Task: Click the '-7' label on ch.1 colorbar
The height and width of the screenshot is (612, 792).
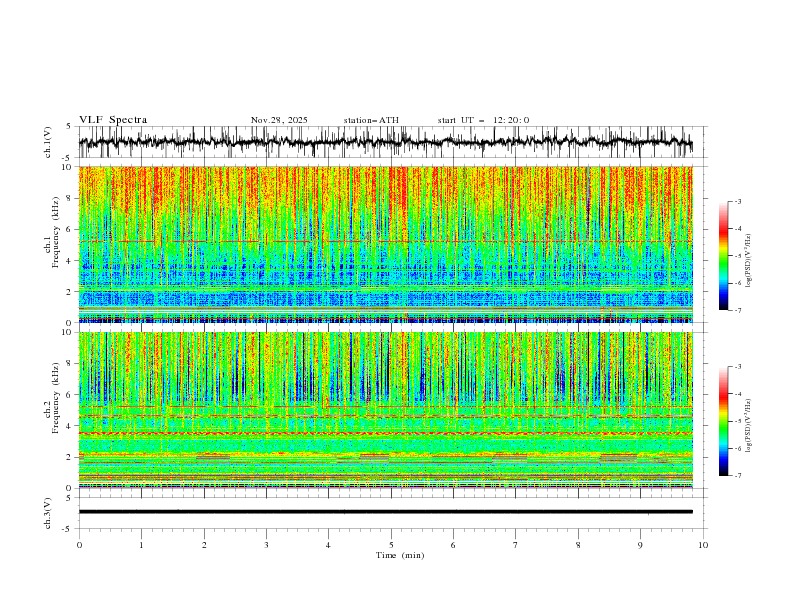Action: click(x=737, y=310)
